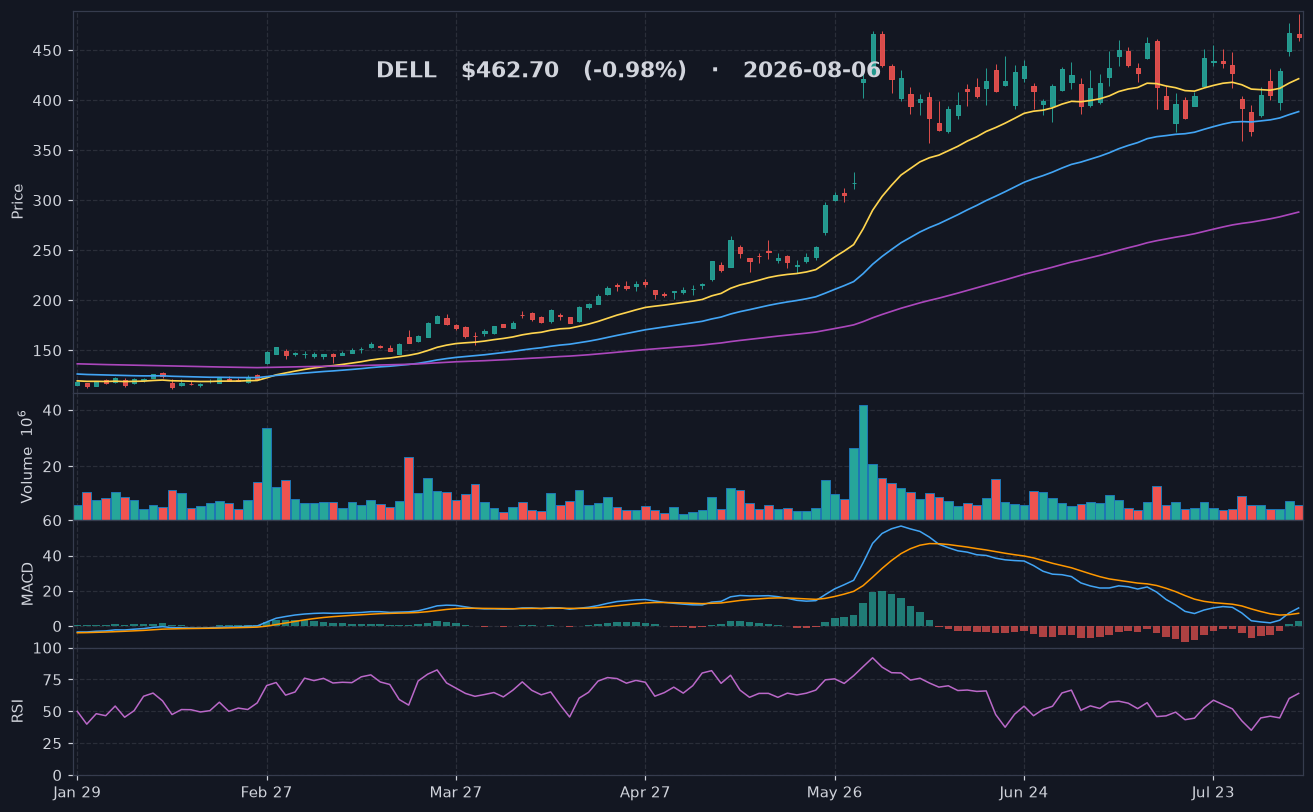This screenshot has height=812, width=1313.
Task: Click the 150 price axis tick
Action: click(x=49, y=351)
